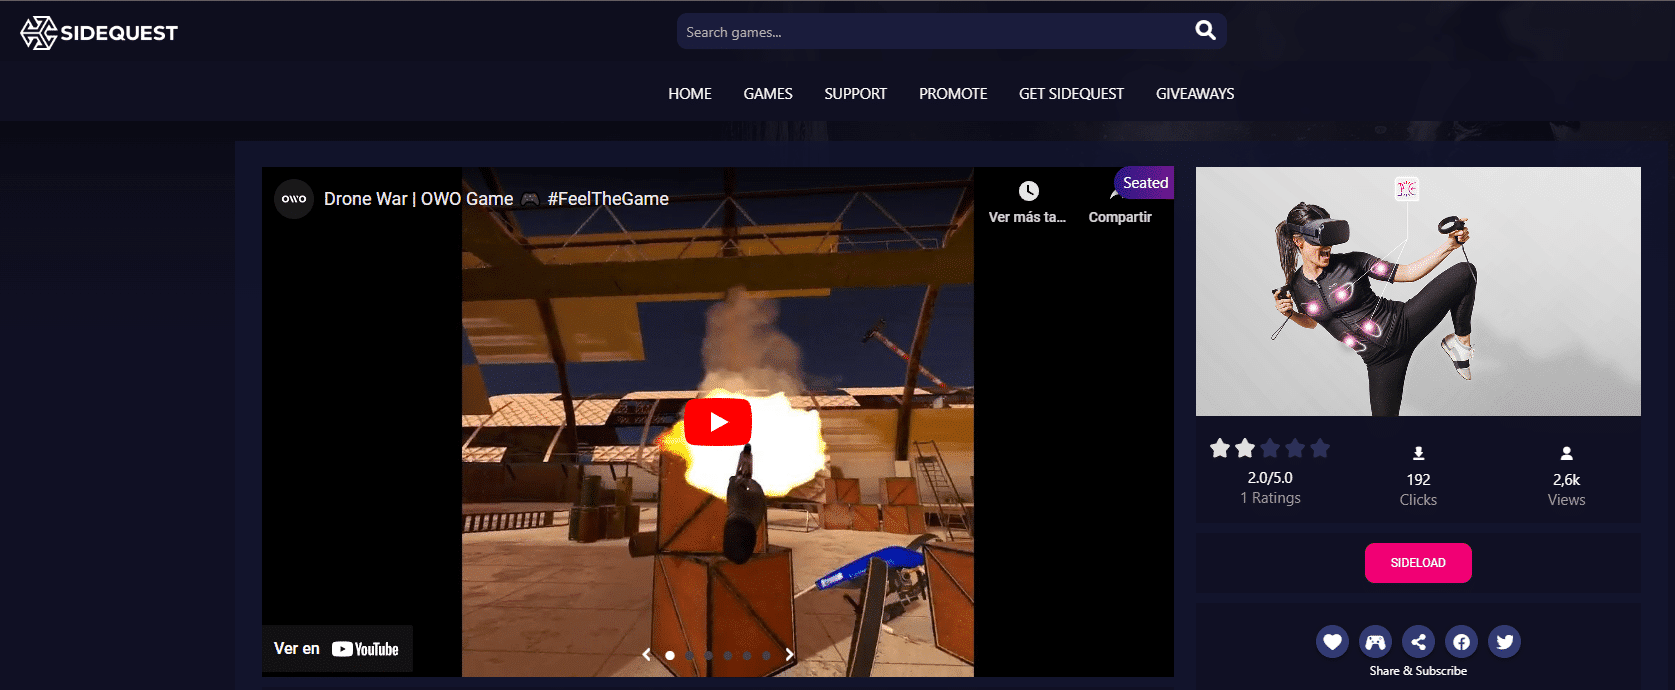The width and height of the screenshot is (1675, 690).
Task: Click the gamepad icon under SIDELOAD
Action: (x=1375, y=642)
